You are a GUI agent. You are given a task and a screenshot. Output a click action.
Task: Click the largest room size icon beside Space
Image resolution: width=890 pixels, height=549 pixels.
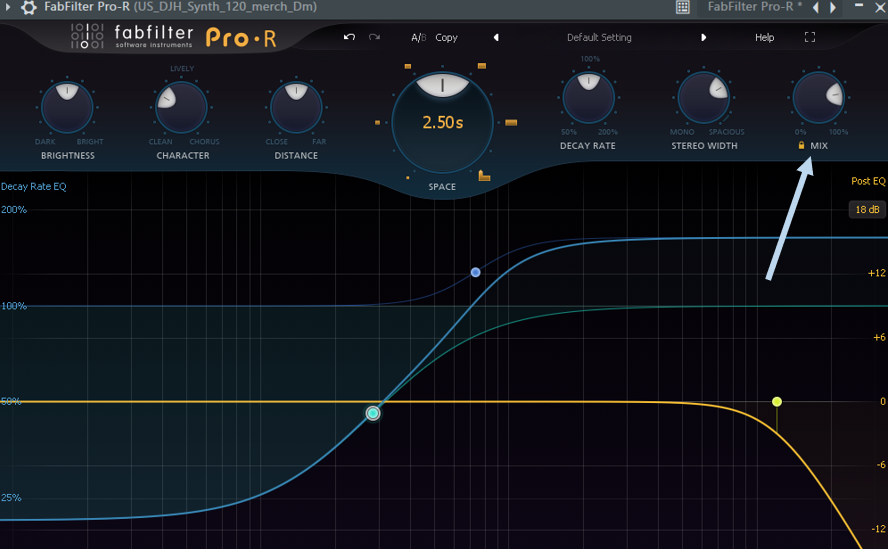[x=485, y=176]
